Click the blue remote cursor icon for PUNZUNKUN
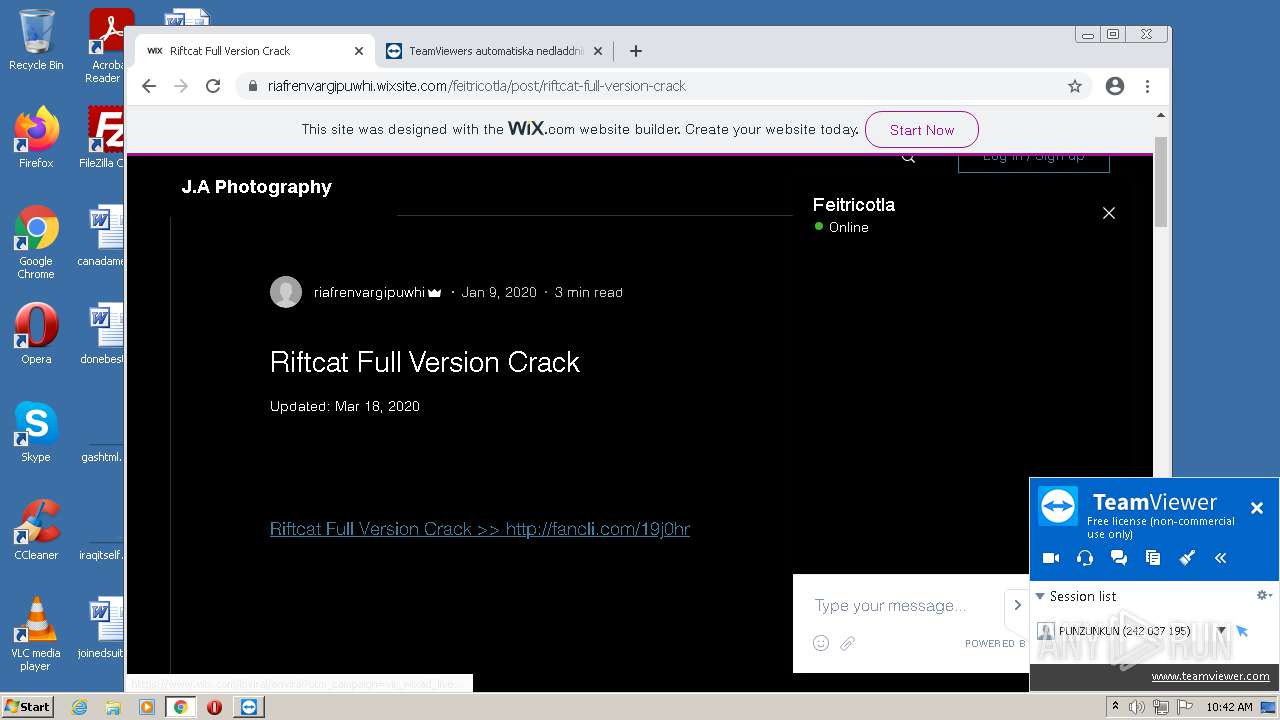This screenshot has height=720, width=1280. 1242,631
